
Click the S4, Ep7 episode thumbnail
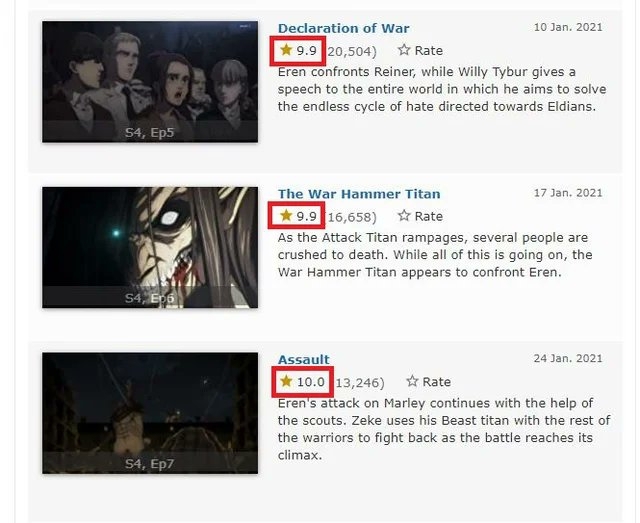click(150, 413)
